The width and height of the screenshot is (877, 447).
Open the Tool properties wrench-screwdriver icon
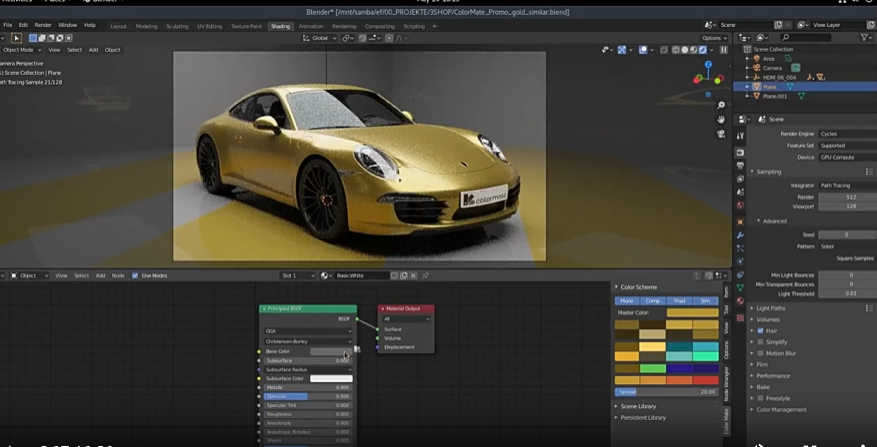point(740,136)
